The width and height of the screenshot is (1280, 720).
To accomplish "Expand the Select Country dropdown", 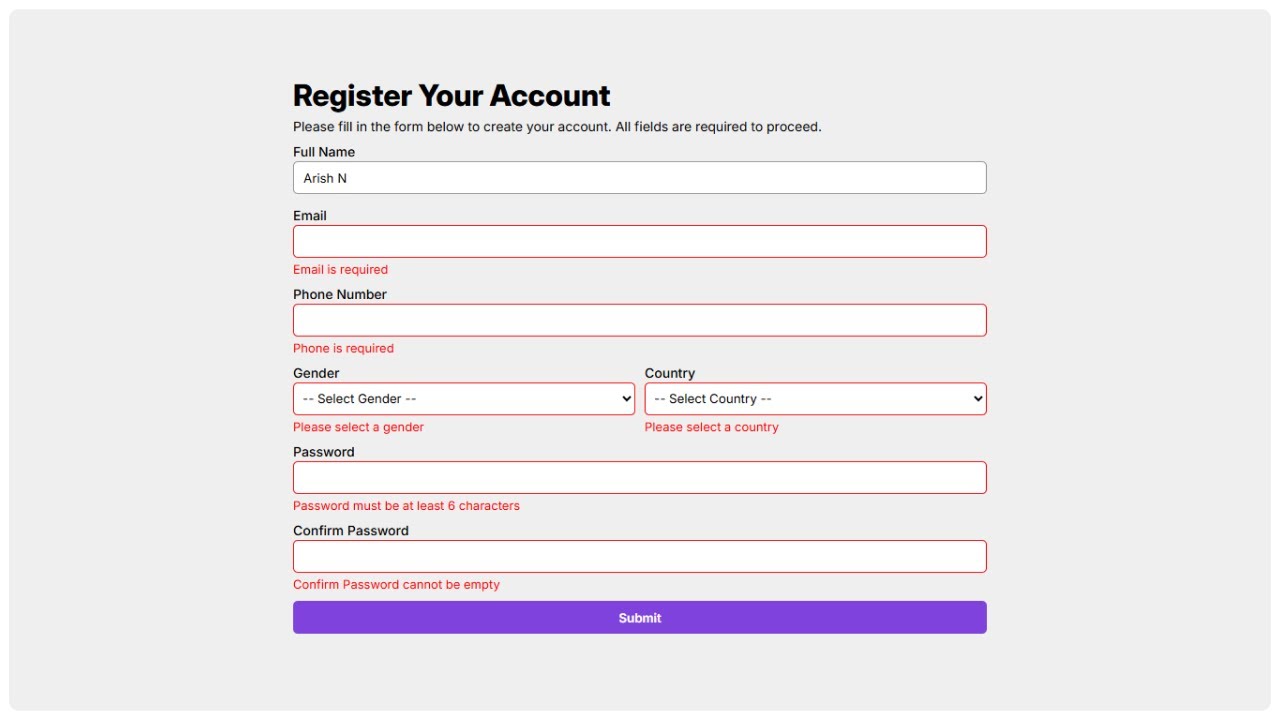I will 815,399.
